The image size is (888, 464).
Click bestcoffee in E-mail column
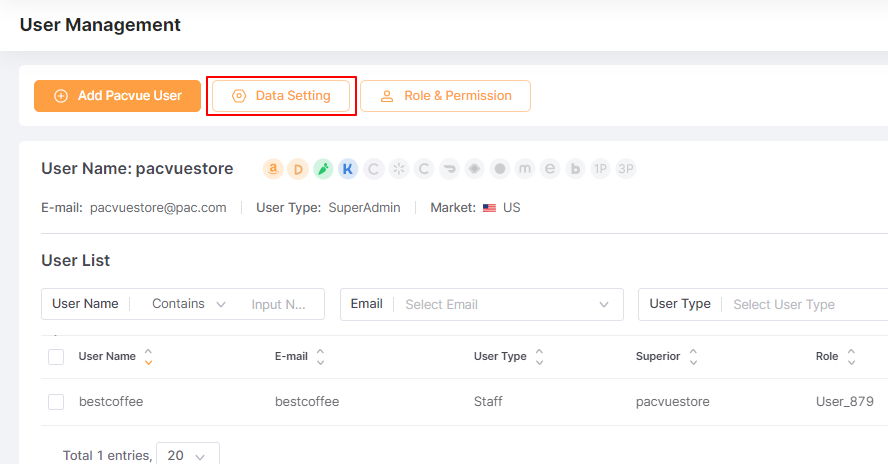(307, 402)
